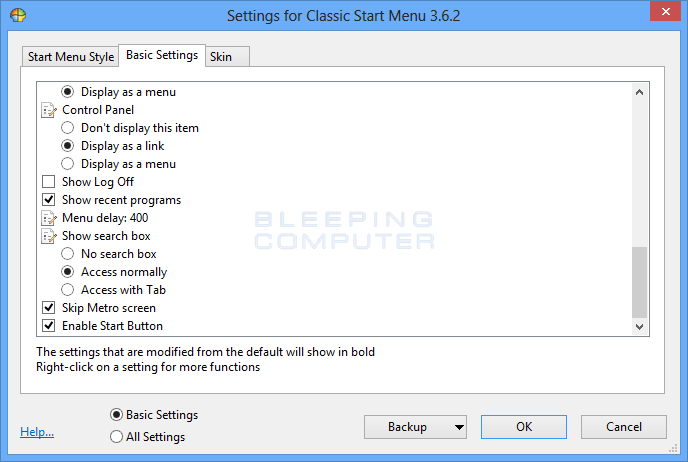The width and height of the screenshot is (688, 462).
Task: Select the 'Menu delay: 400' setting
Action: 105,218
